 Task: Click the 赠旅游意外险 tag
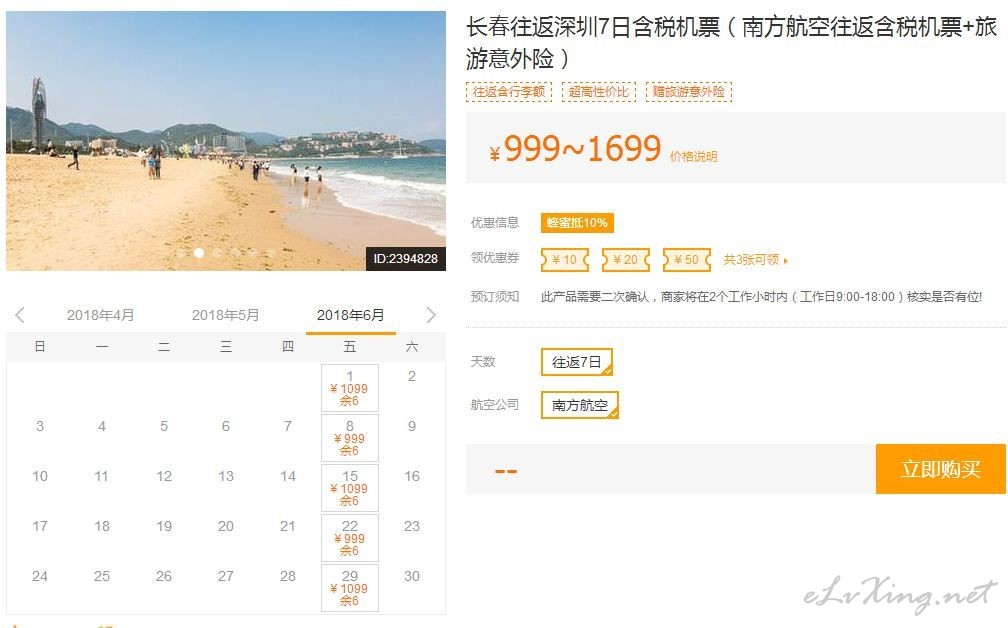(688, 92)
